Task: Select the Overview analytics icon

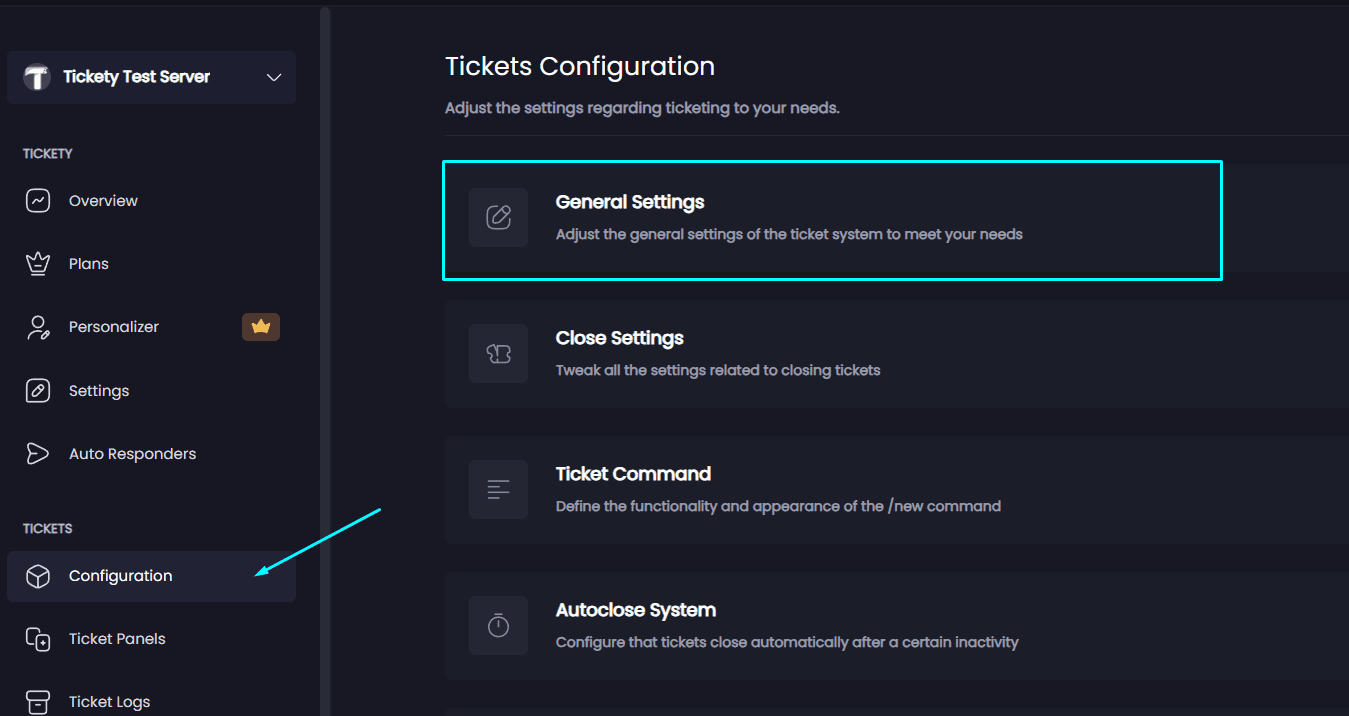Action: click(37, 200)
